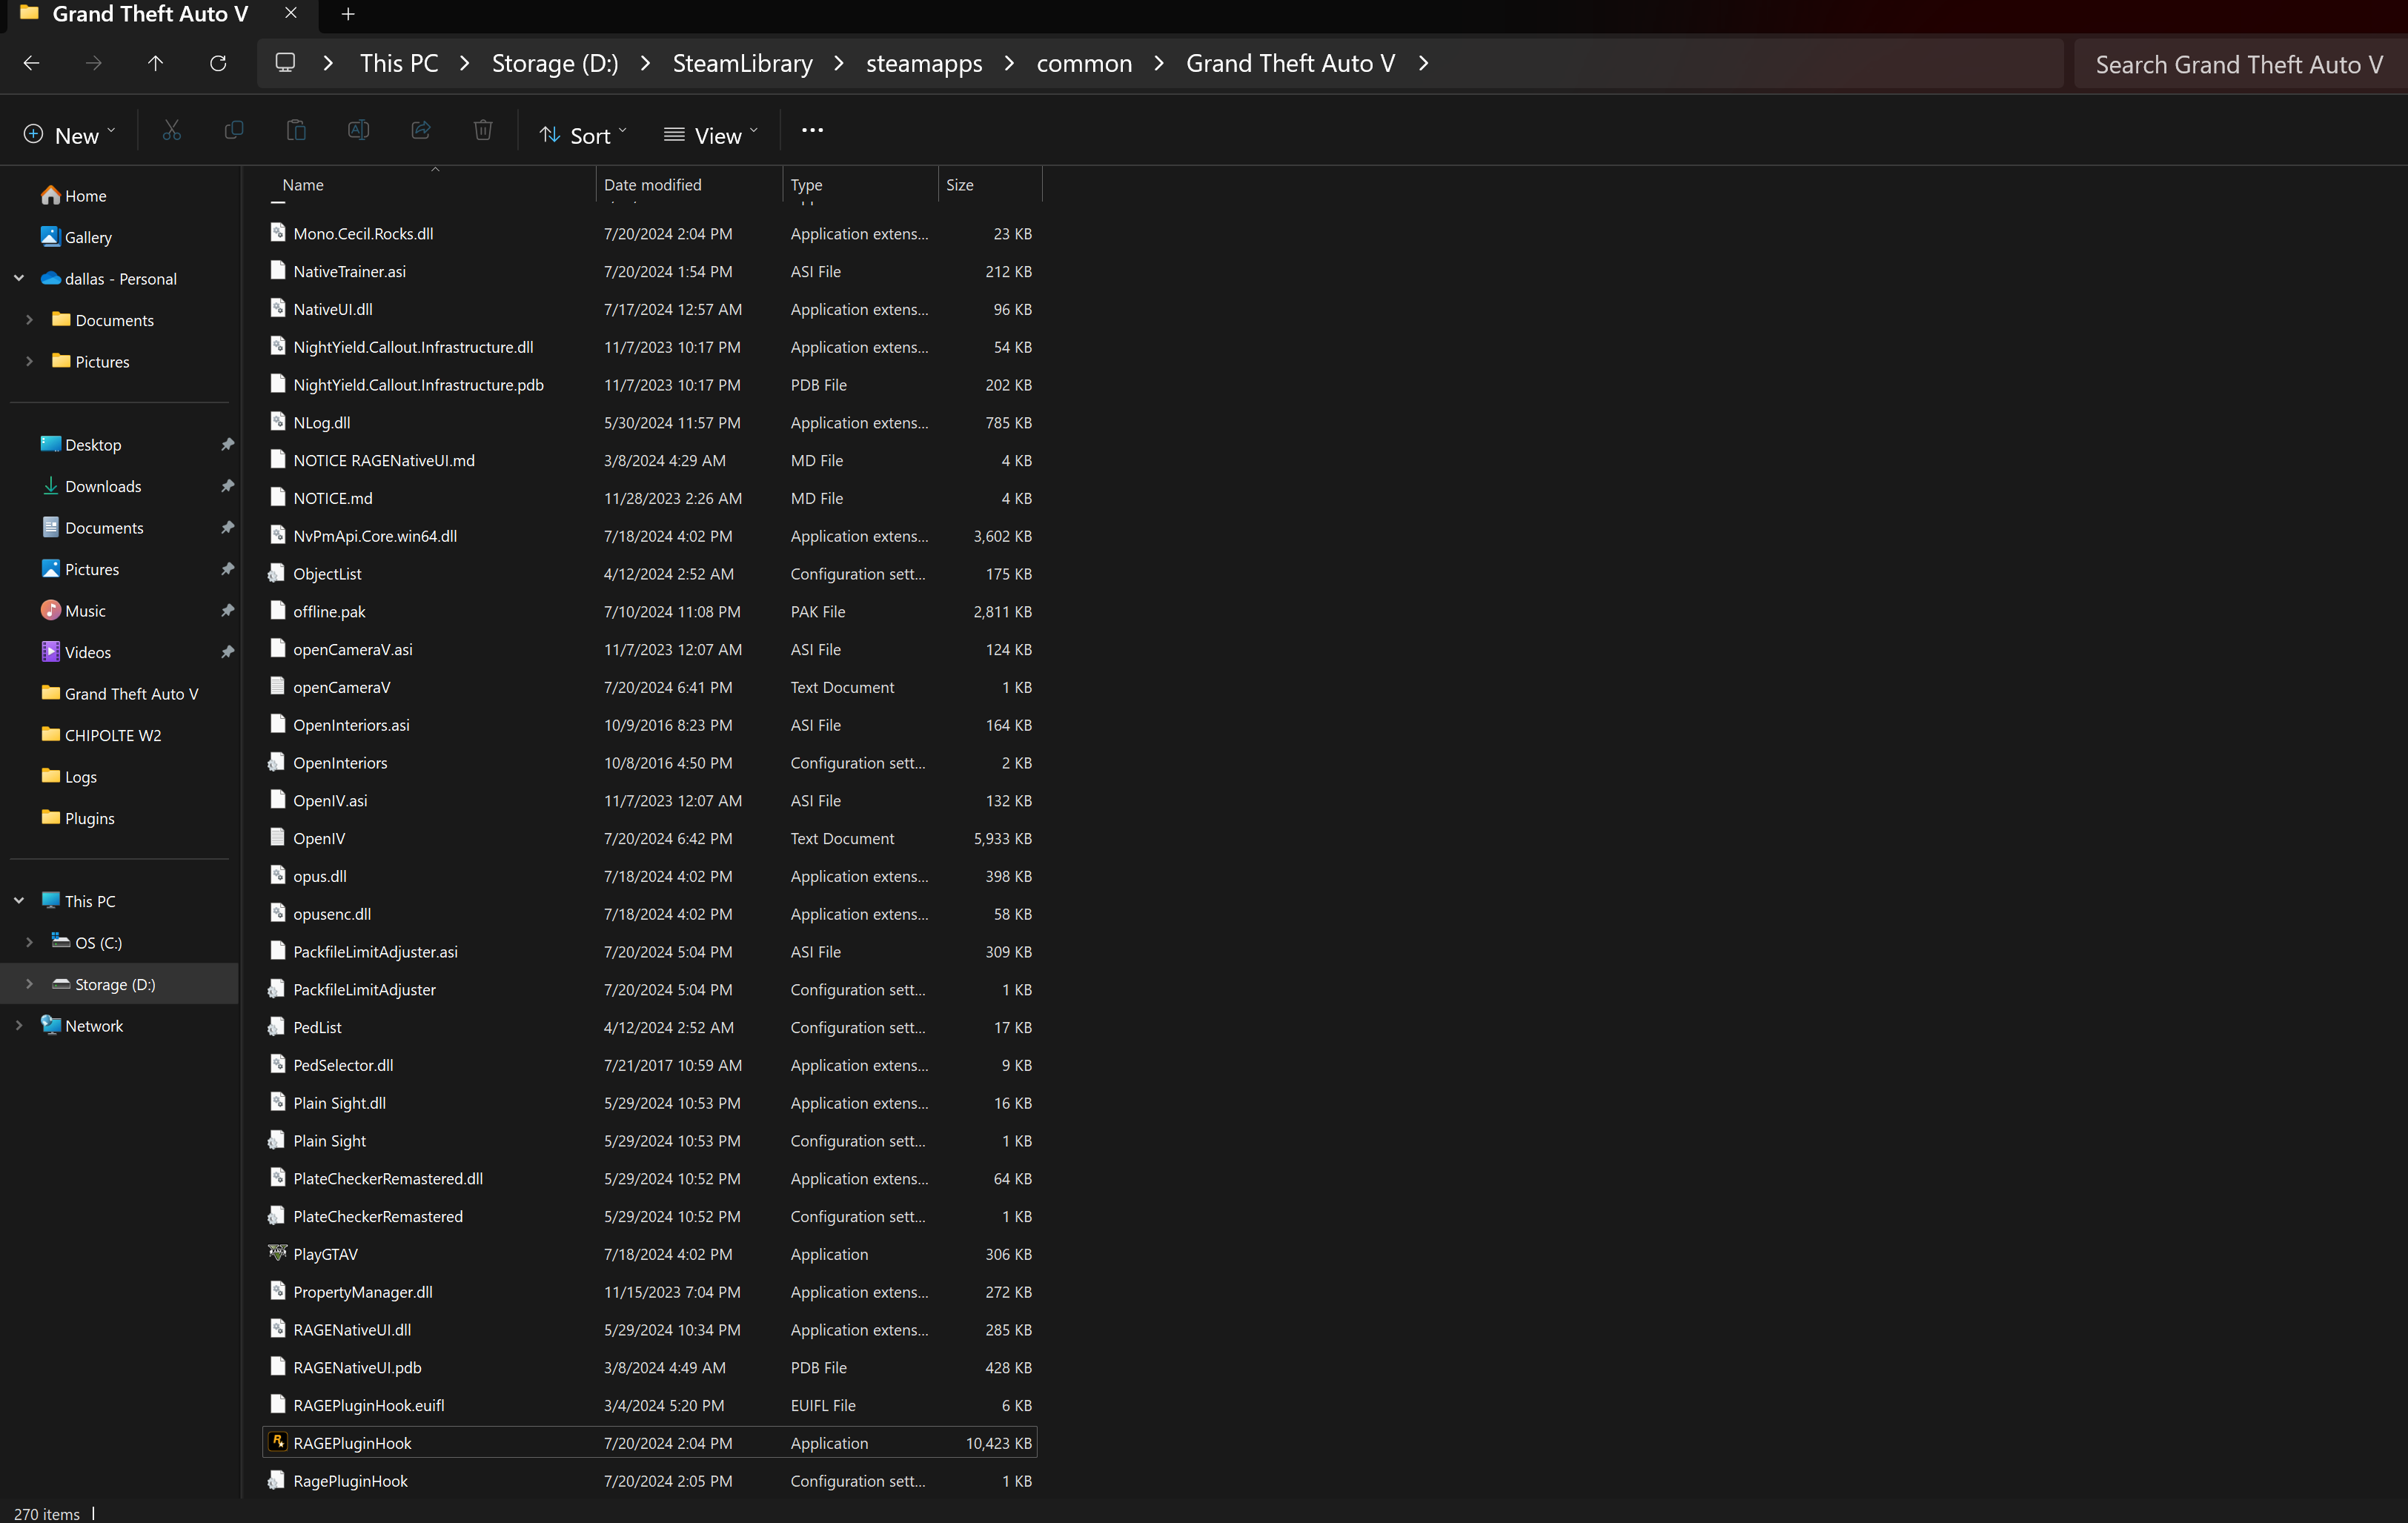The width and height of the screenshot is (2408, 1523).
Task: Click the Cut scissors icon
Action: 172,131
